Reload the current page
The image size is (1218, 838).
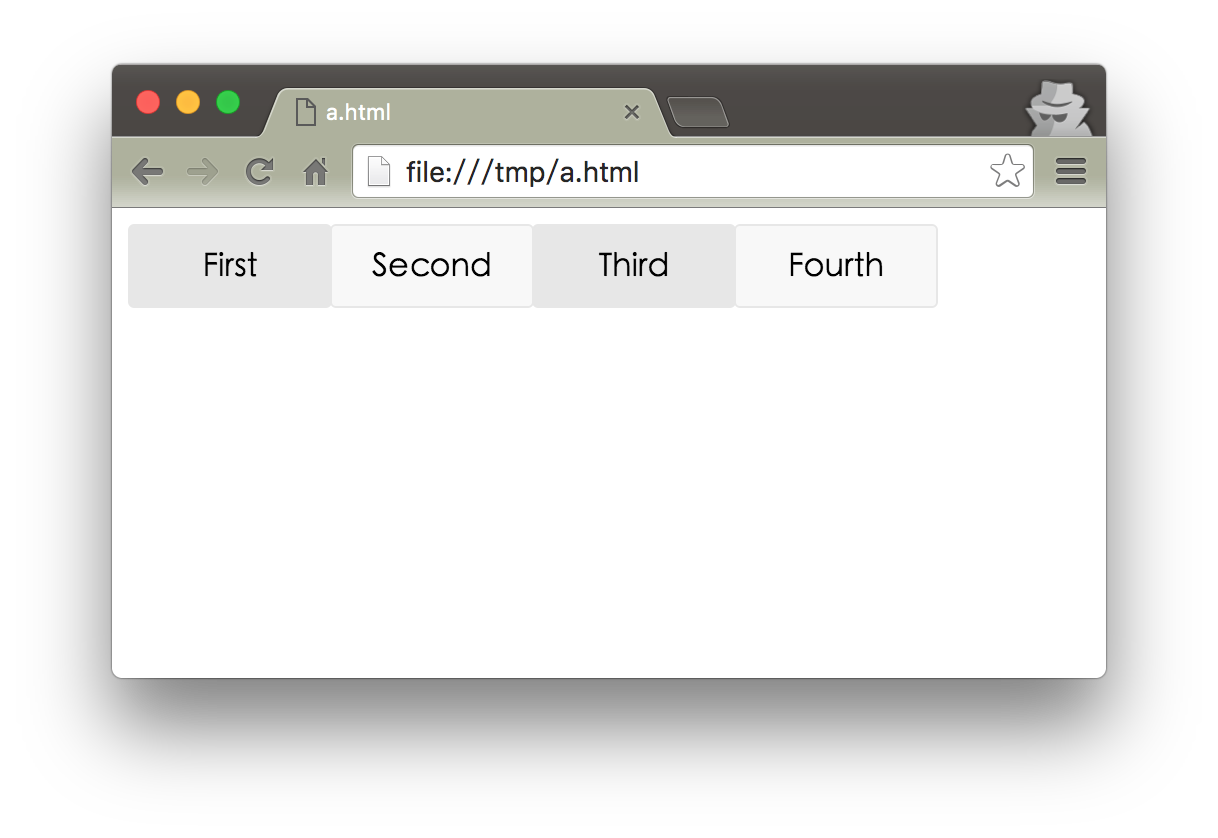click(x=260, y=172)
